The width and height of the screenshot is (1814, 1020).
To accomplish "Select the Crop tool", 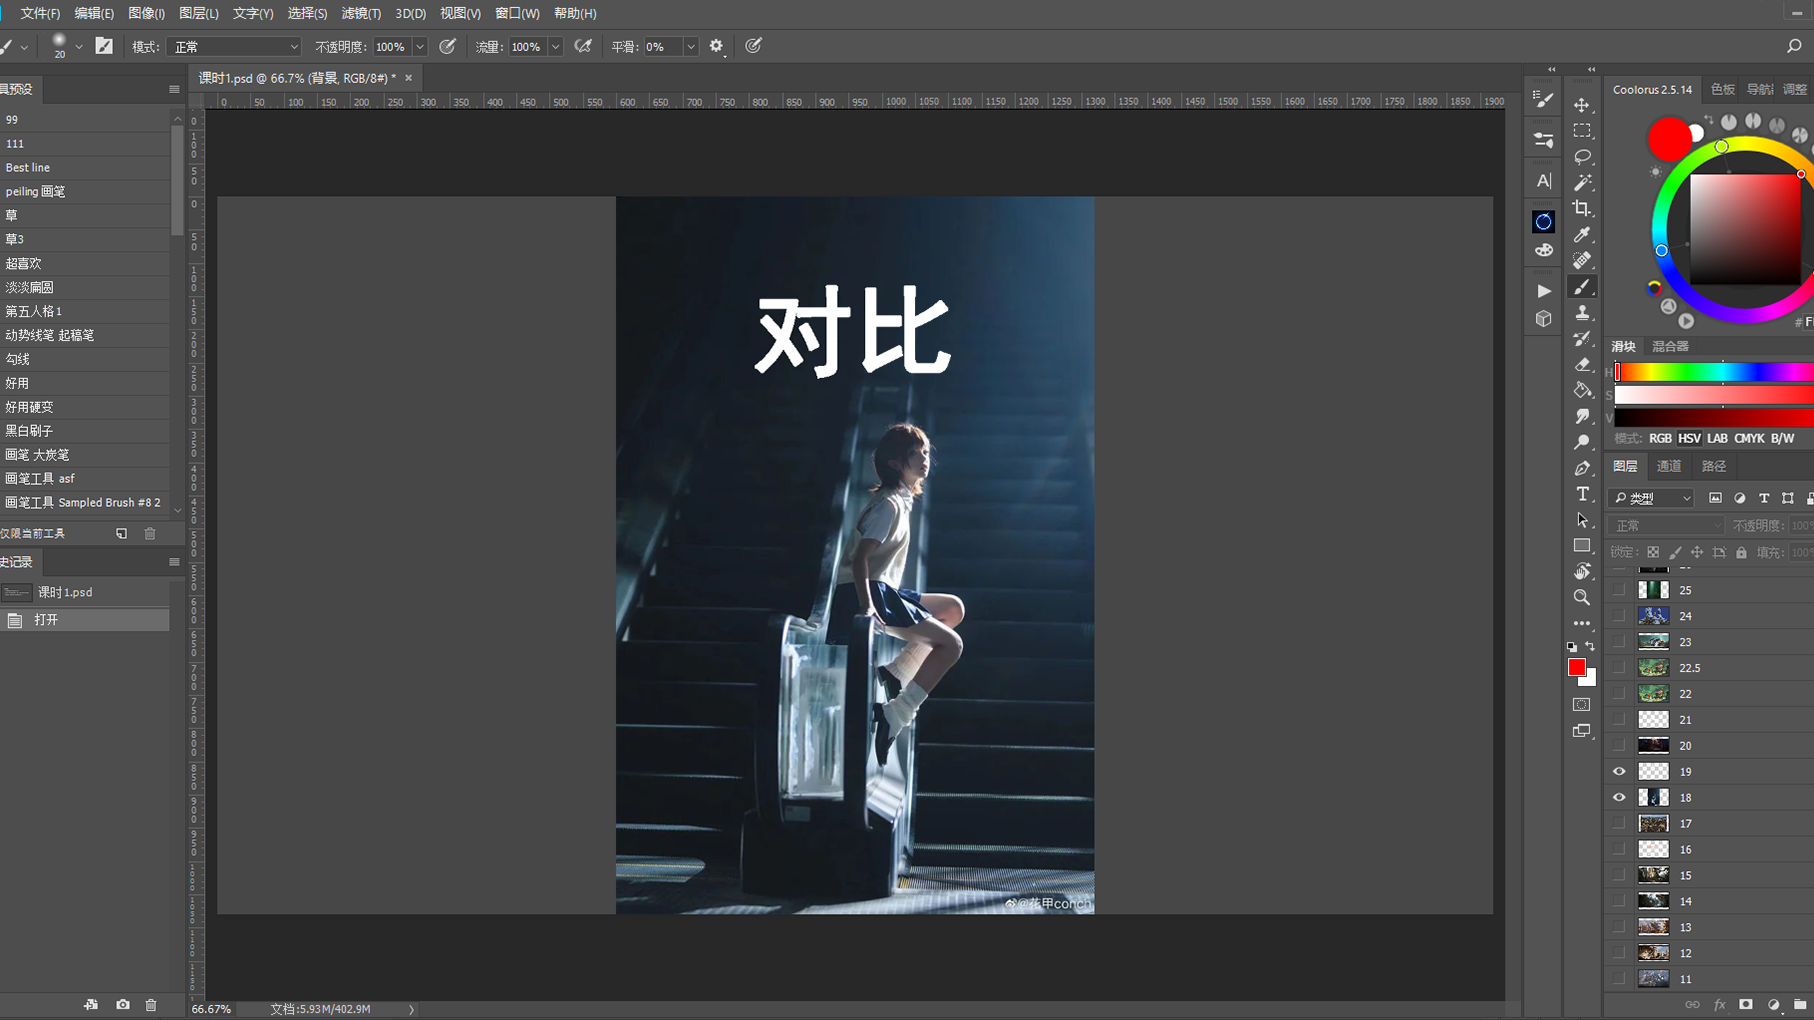I will 1582,209.
